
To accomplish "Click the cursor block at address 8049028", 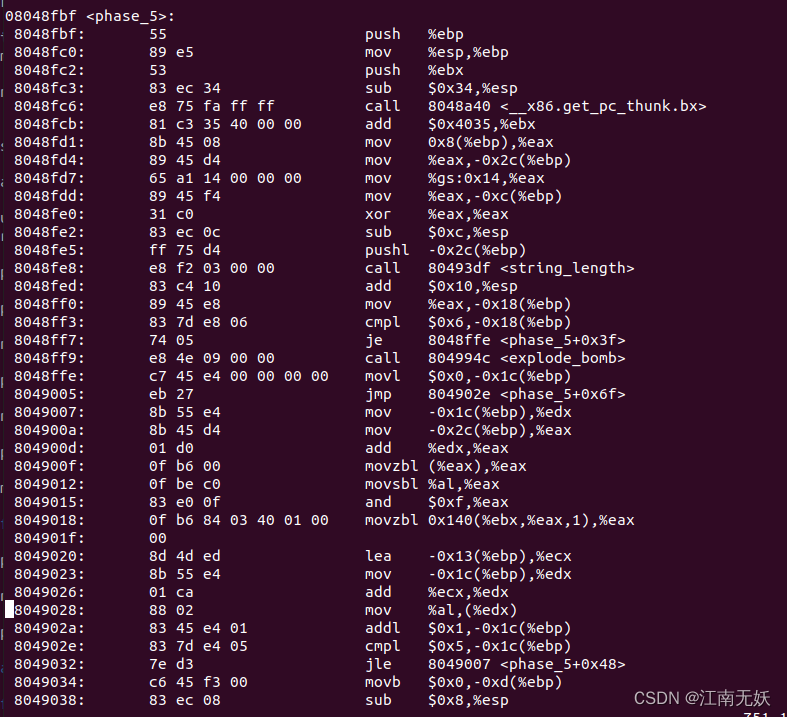I will (x=9, y=609).
